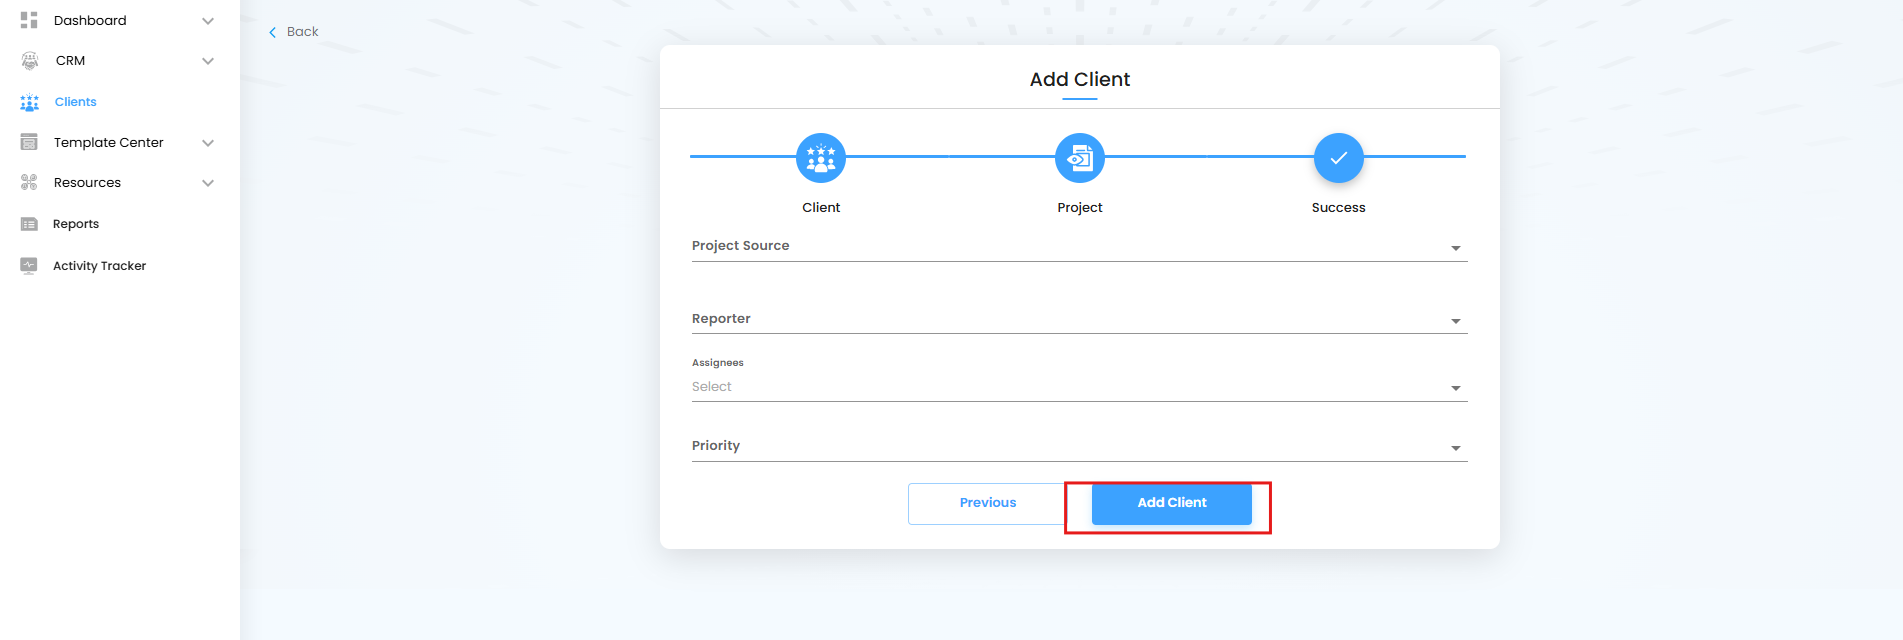The image size is (1903, 640).
Task: Expand the Template Center chevron
Action: click(x=208, y=143)
